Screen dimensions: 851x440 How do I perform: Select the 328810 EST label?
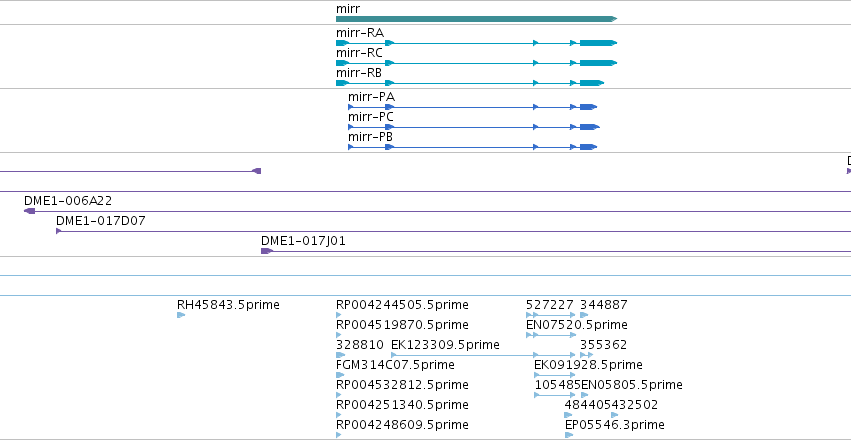click(x=359, y=345)
